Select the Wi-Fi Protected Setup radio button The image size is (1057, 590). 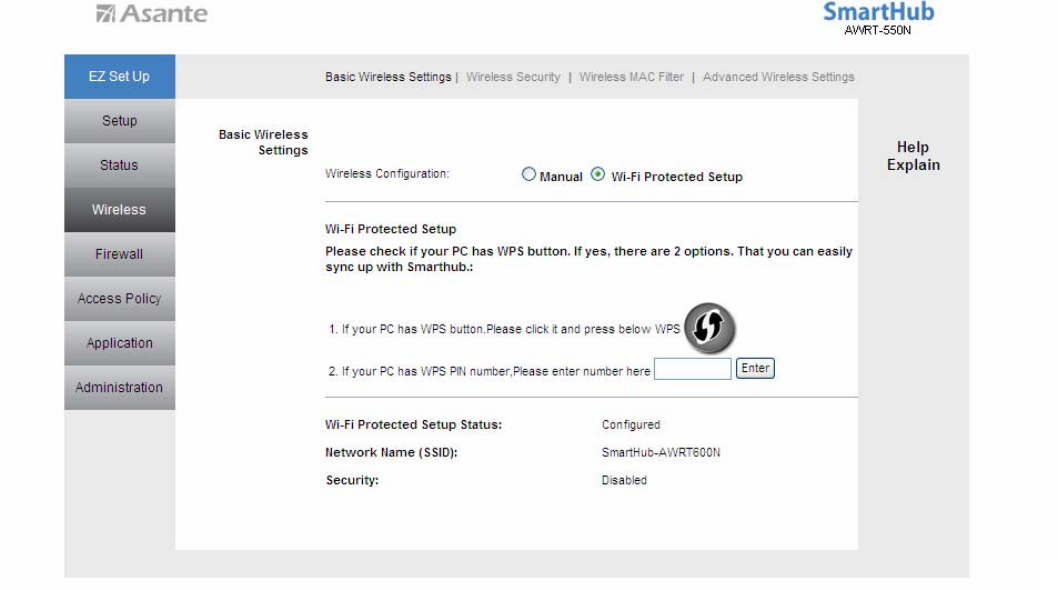coord(598,175)
